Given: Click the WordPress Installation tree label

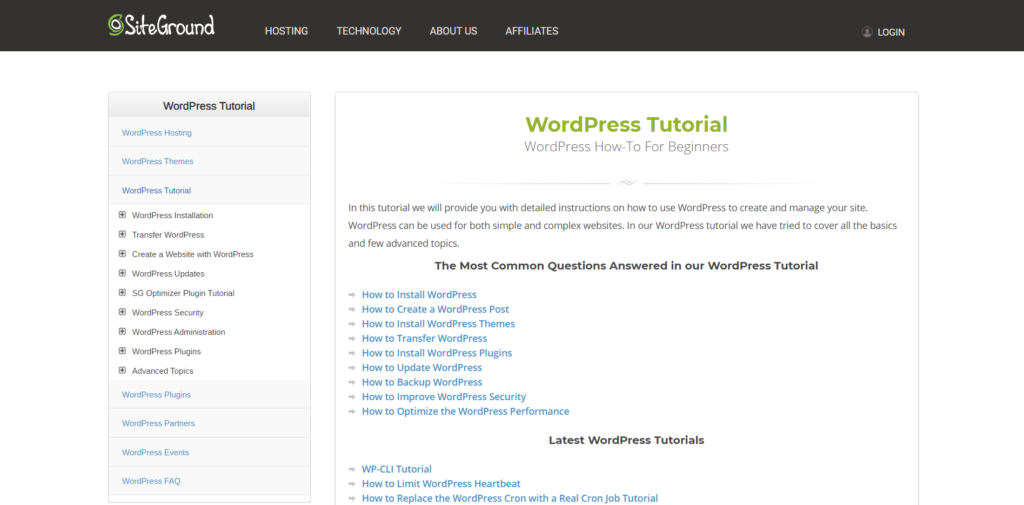Looking at the screenshot, I should [x=172, y=215].
